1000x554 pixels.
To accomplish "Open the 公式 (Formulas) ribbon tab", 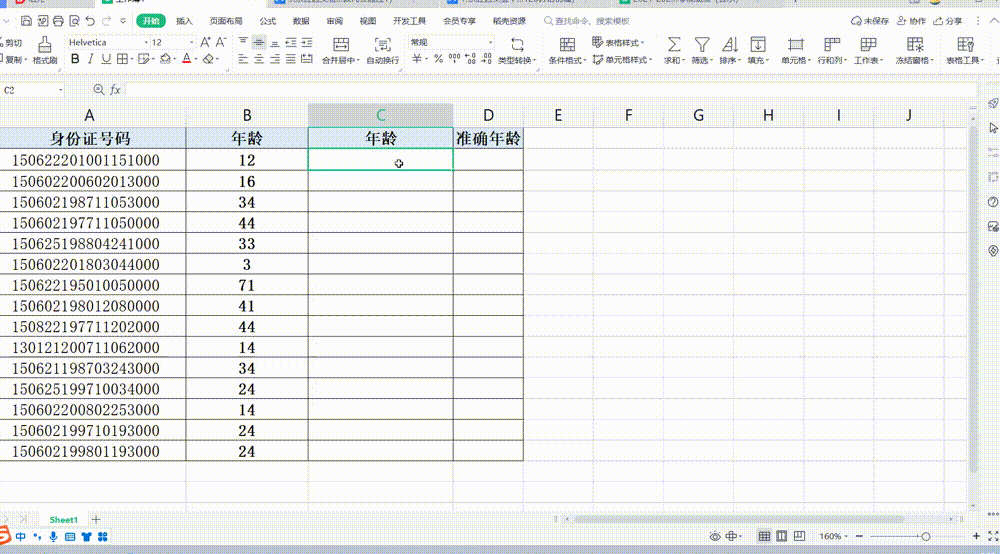I will [x=267, y=21].
